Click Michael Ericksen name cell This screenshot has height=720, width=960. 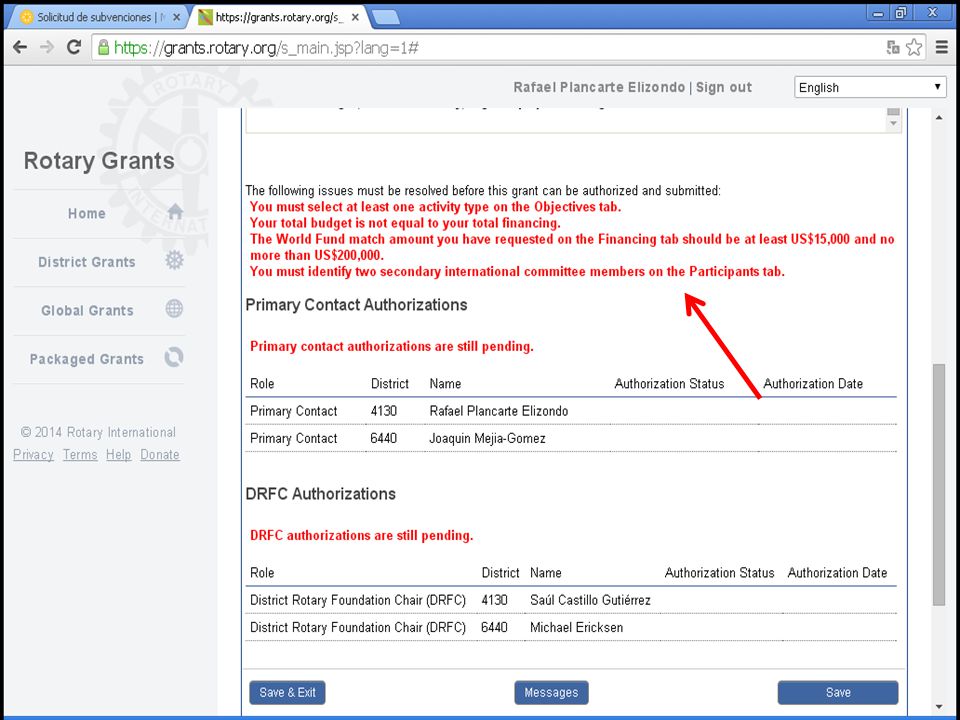tap(576, 628)
